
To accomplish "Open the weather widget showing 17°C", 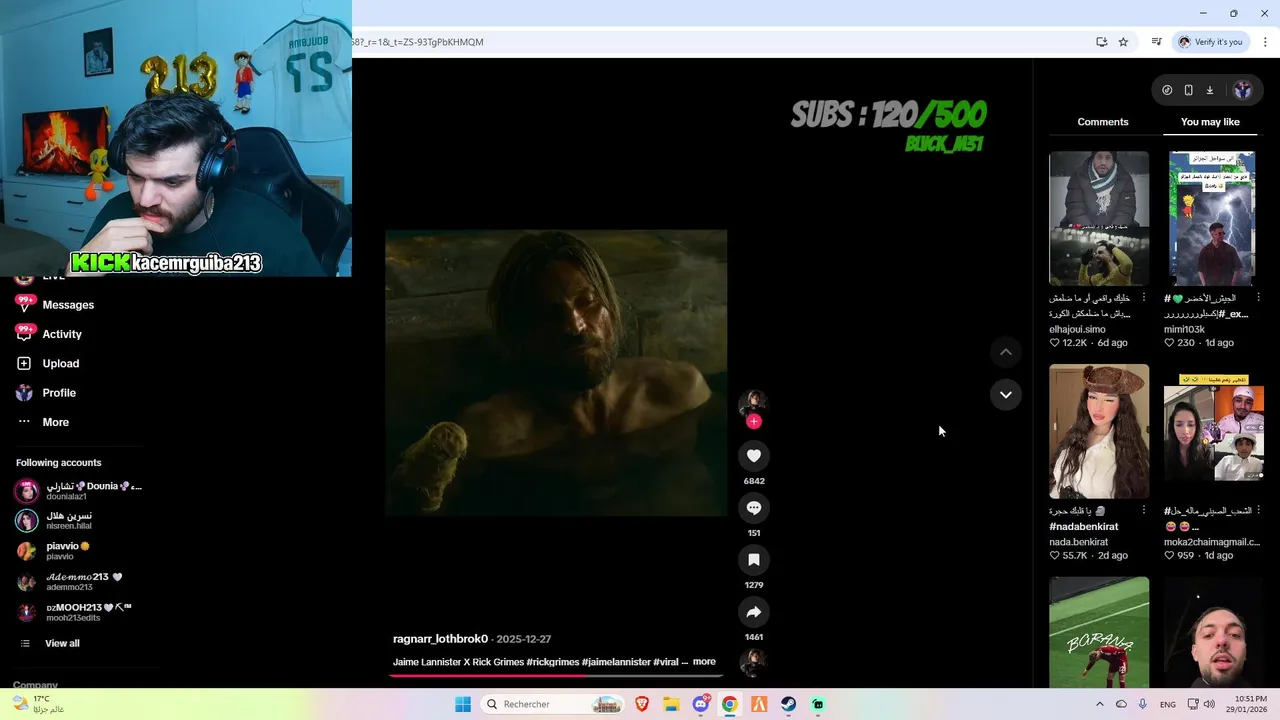I will (40, 704).
